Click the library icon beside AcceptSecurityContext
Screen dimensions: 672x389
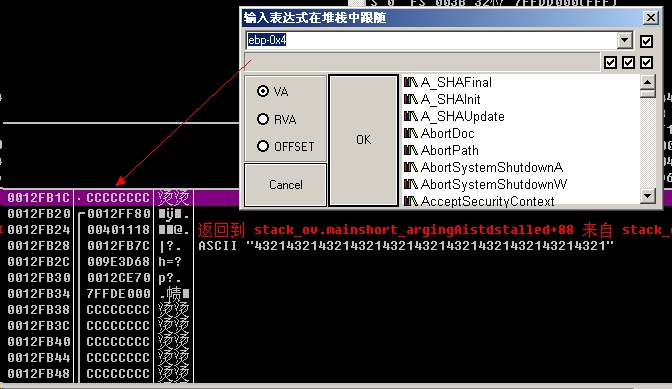pyautogui.click(x=411, y=201)
